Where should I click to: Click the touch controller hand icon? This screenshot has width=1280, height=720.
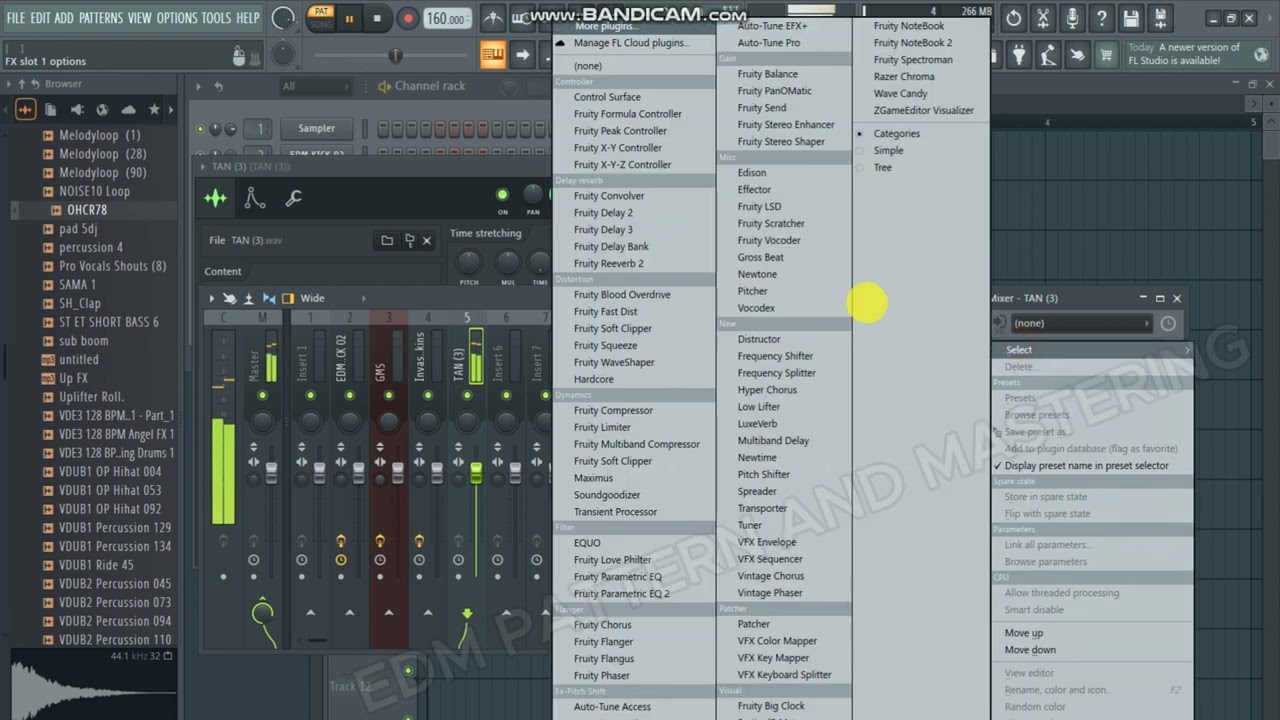pyautogui.click(x=1077, y=56)
